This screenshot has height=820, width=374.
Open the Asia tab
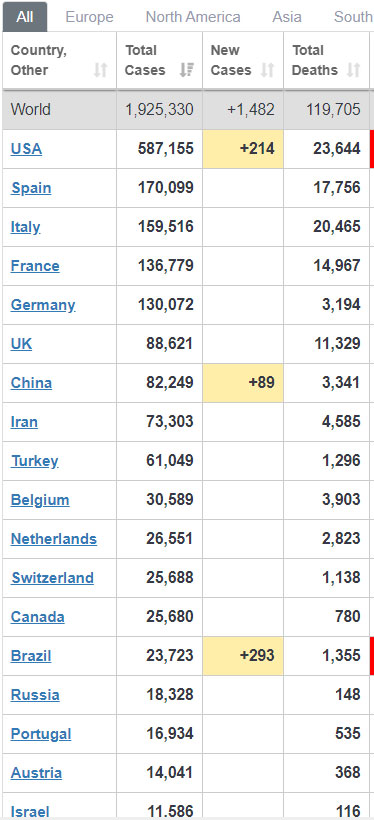point(287,17)
